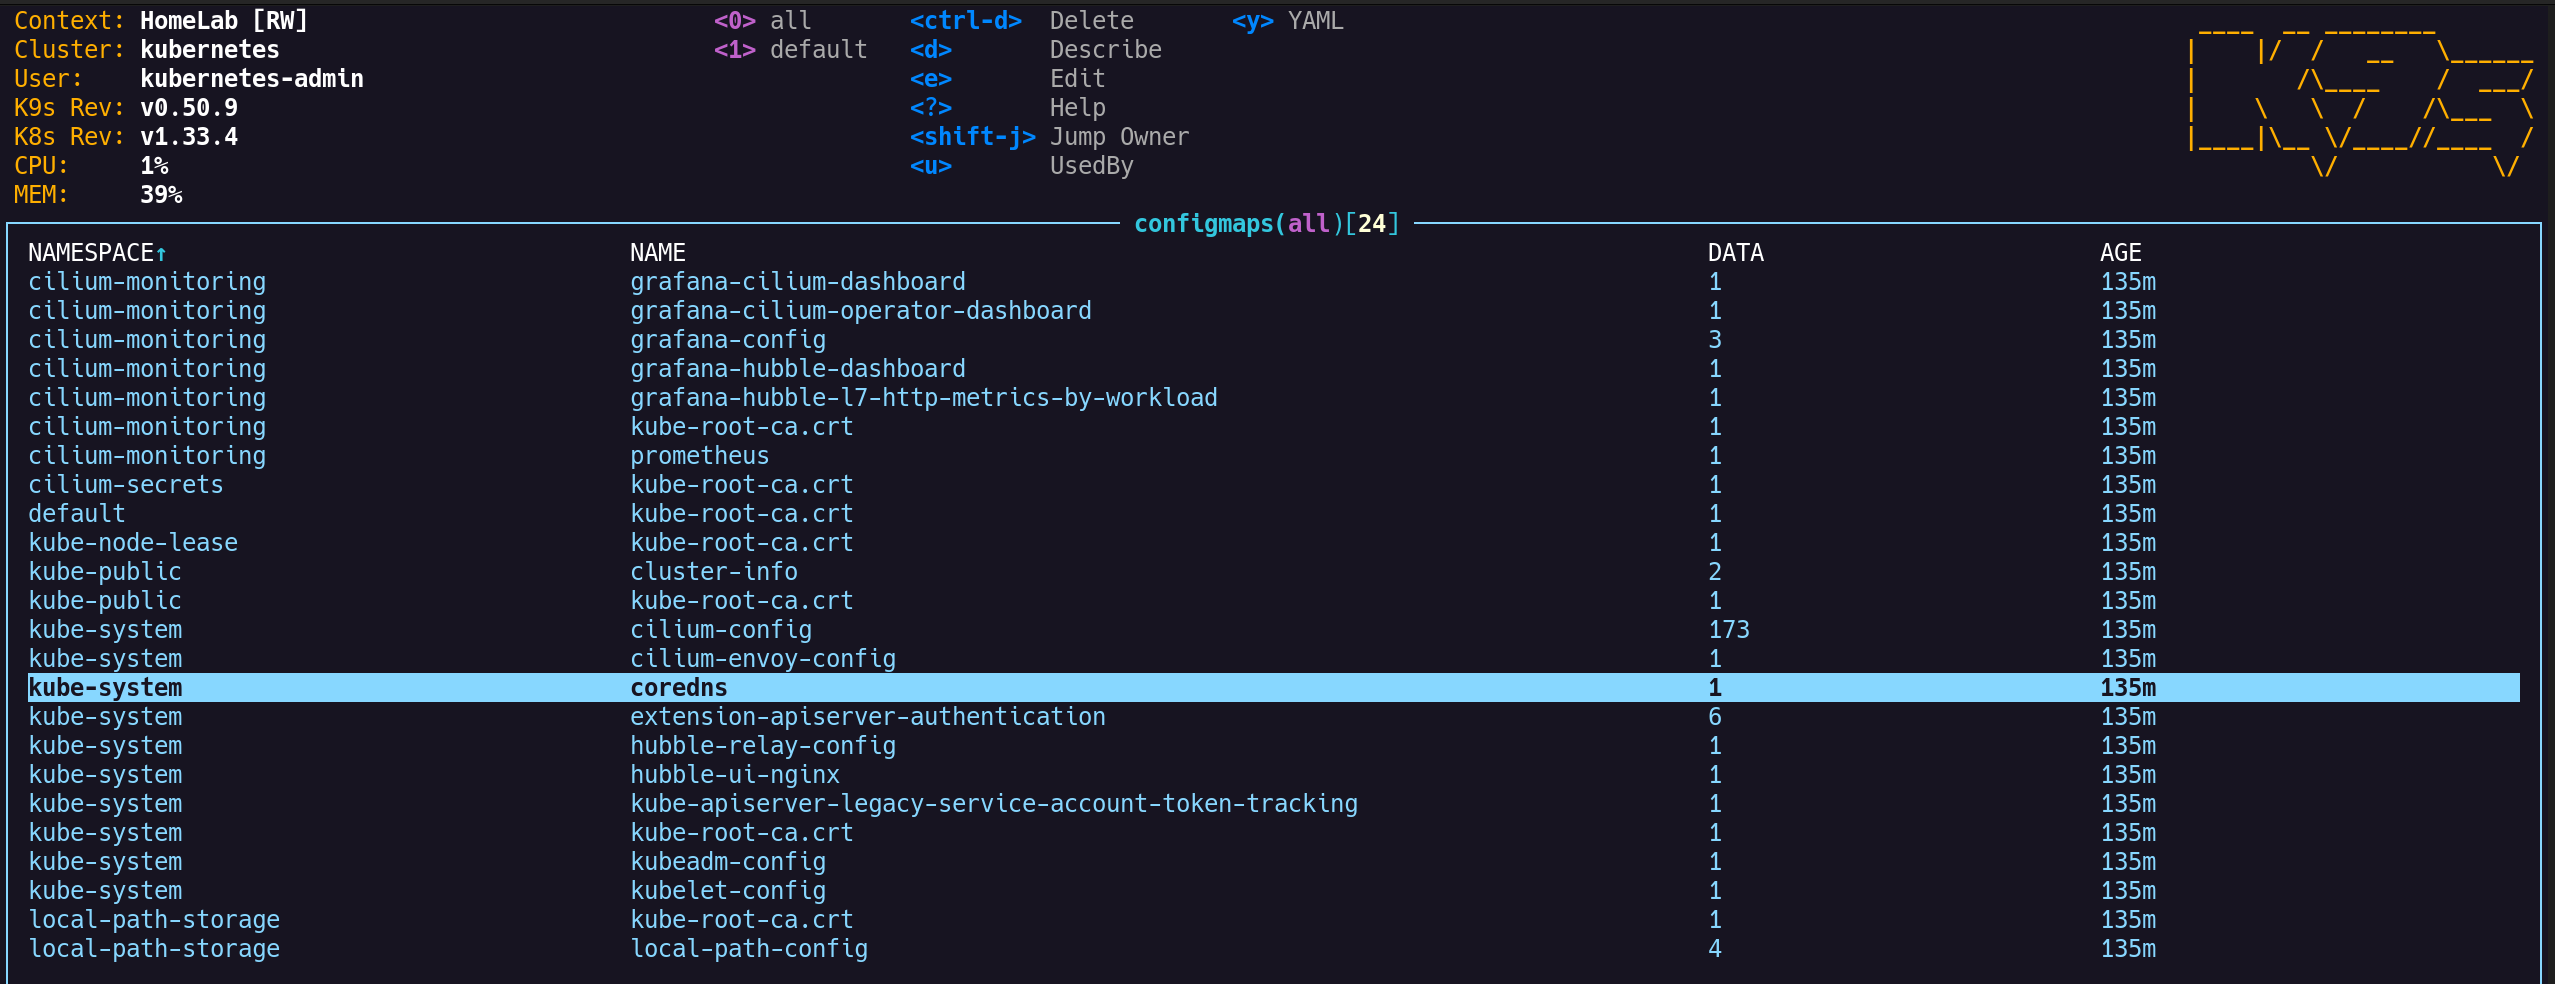Click data value 6 for extension-apiserver-authentication
Screen dimensions: 2555x984
pos(1715,717)
